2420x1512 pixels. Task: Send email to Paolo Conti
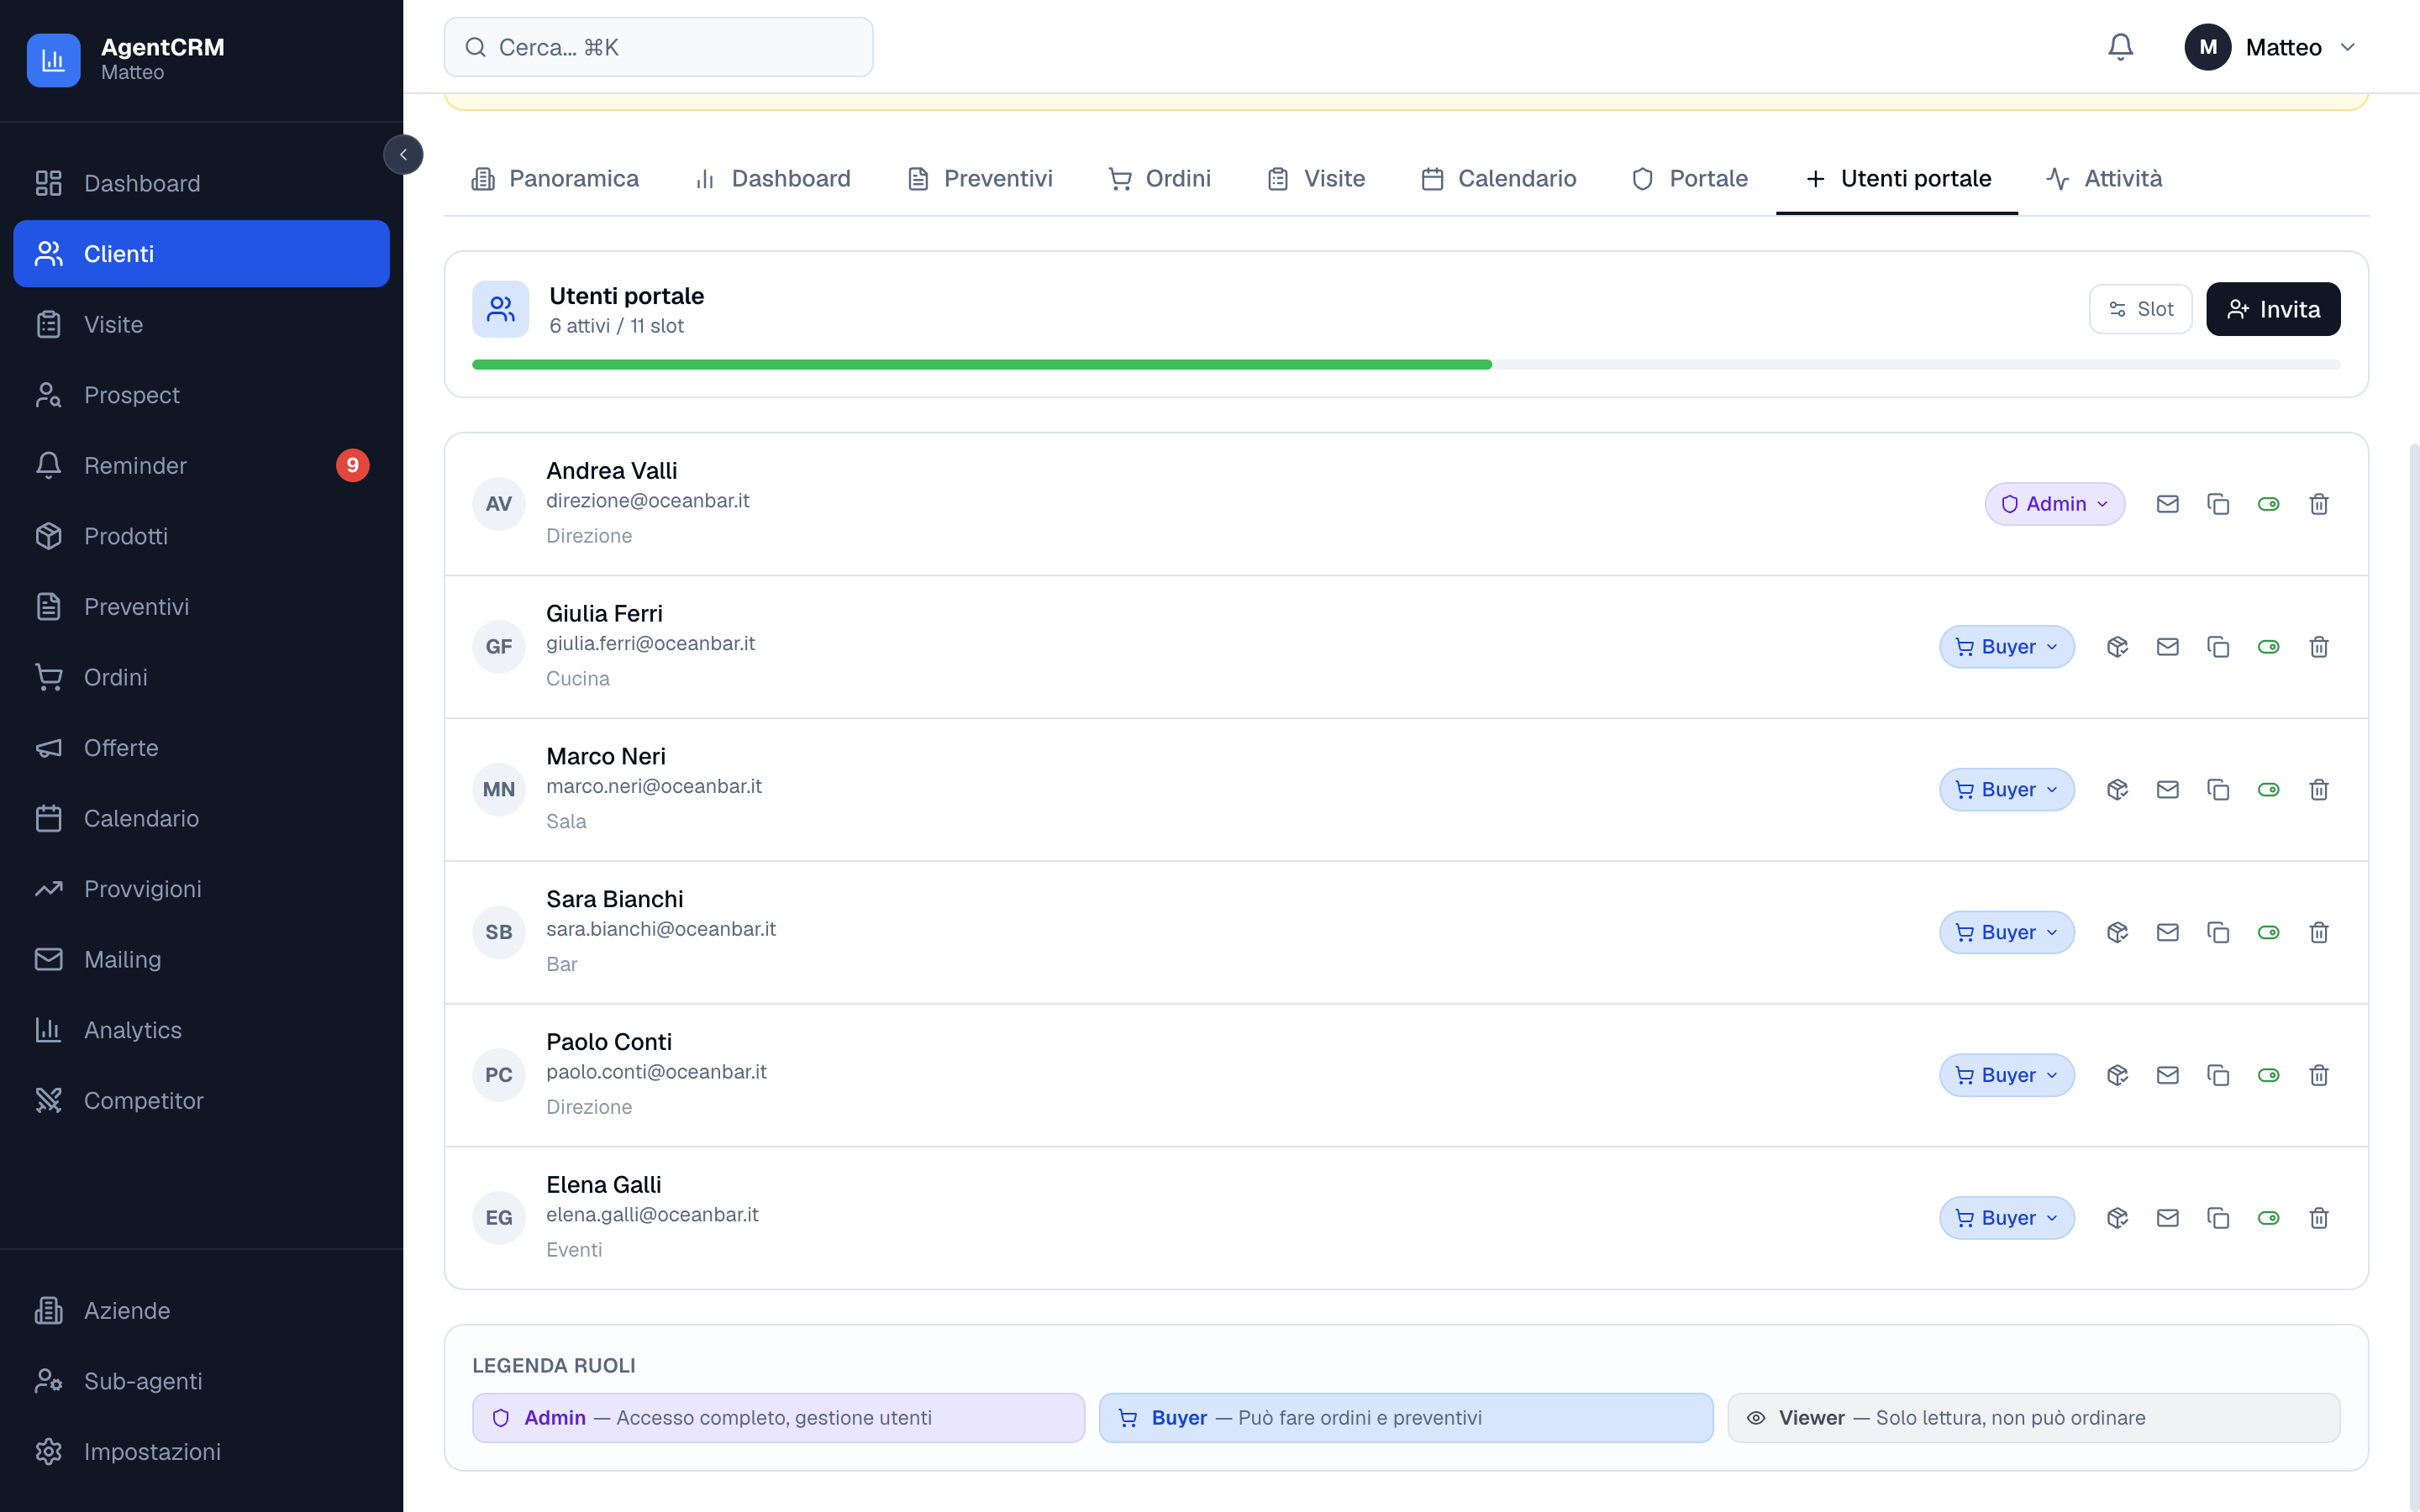pos(2167,1075)
